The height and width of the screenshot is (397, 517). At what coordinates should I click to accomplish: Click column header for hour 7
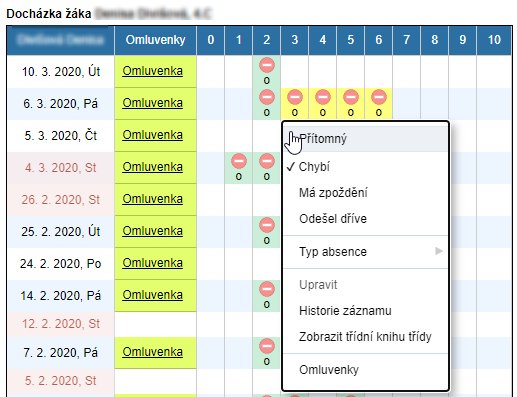(407, 40)
